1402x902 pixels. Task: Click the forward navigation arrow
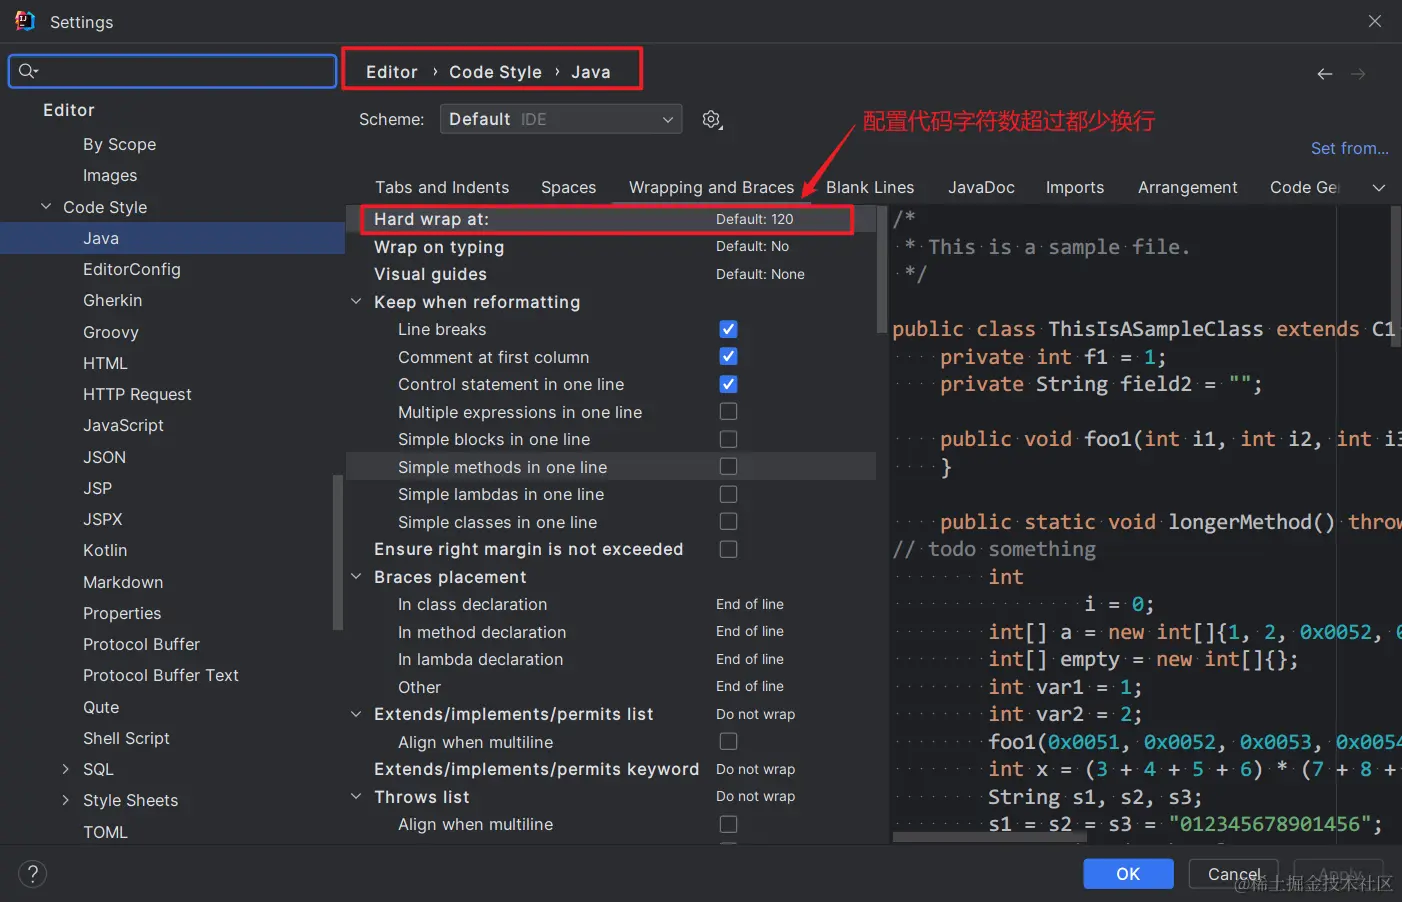1358,74
